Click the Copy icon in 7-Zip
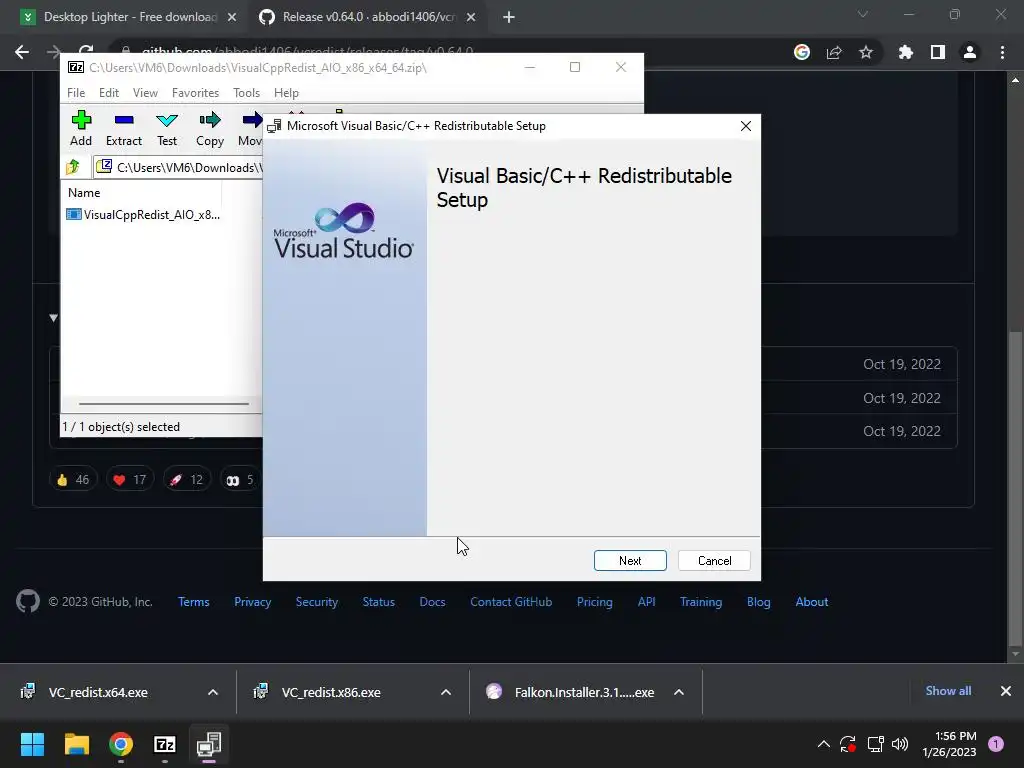The image size is (1024, 768). 210,128
